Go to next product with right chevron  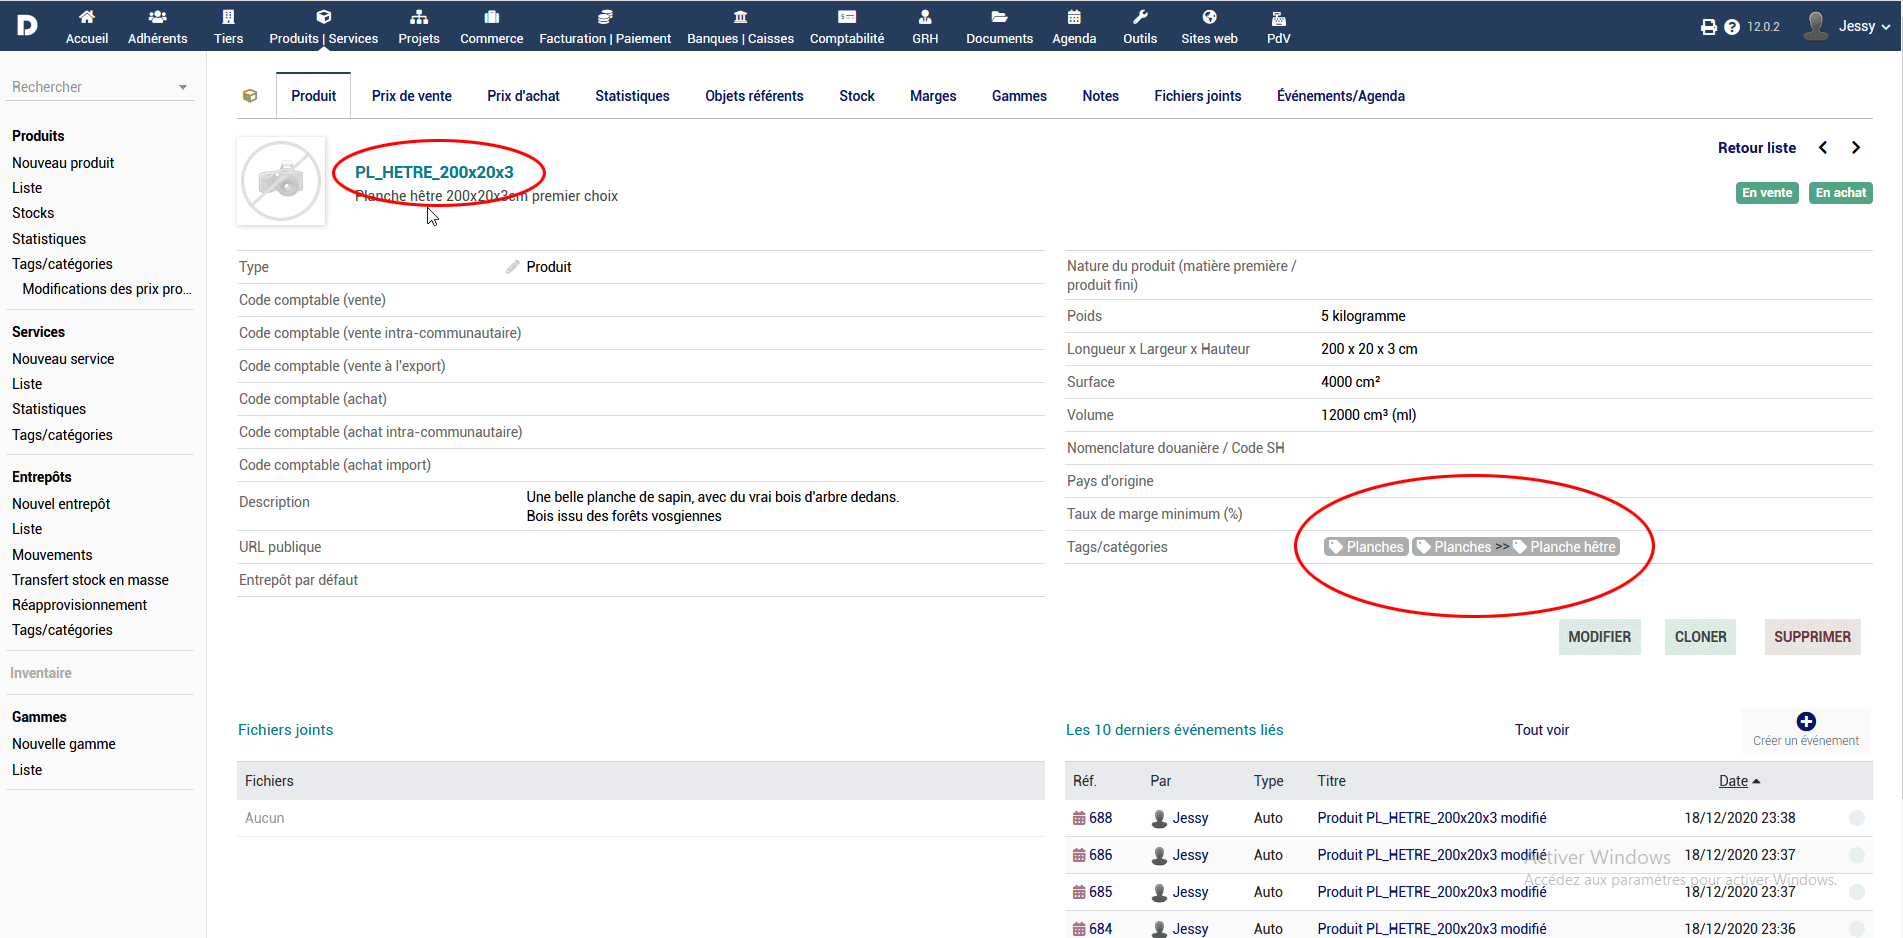coord(1856,148)
